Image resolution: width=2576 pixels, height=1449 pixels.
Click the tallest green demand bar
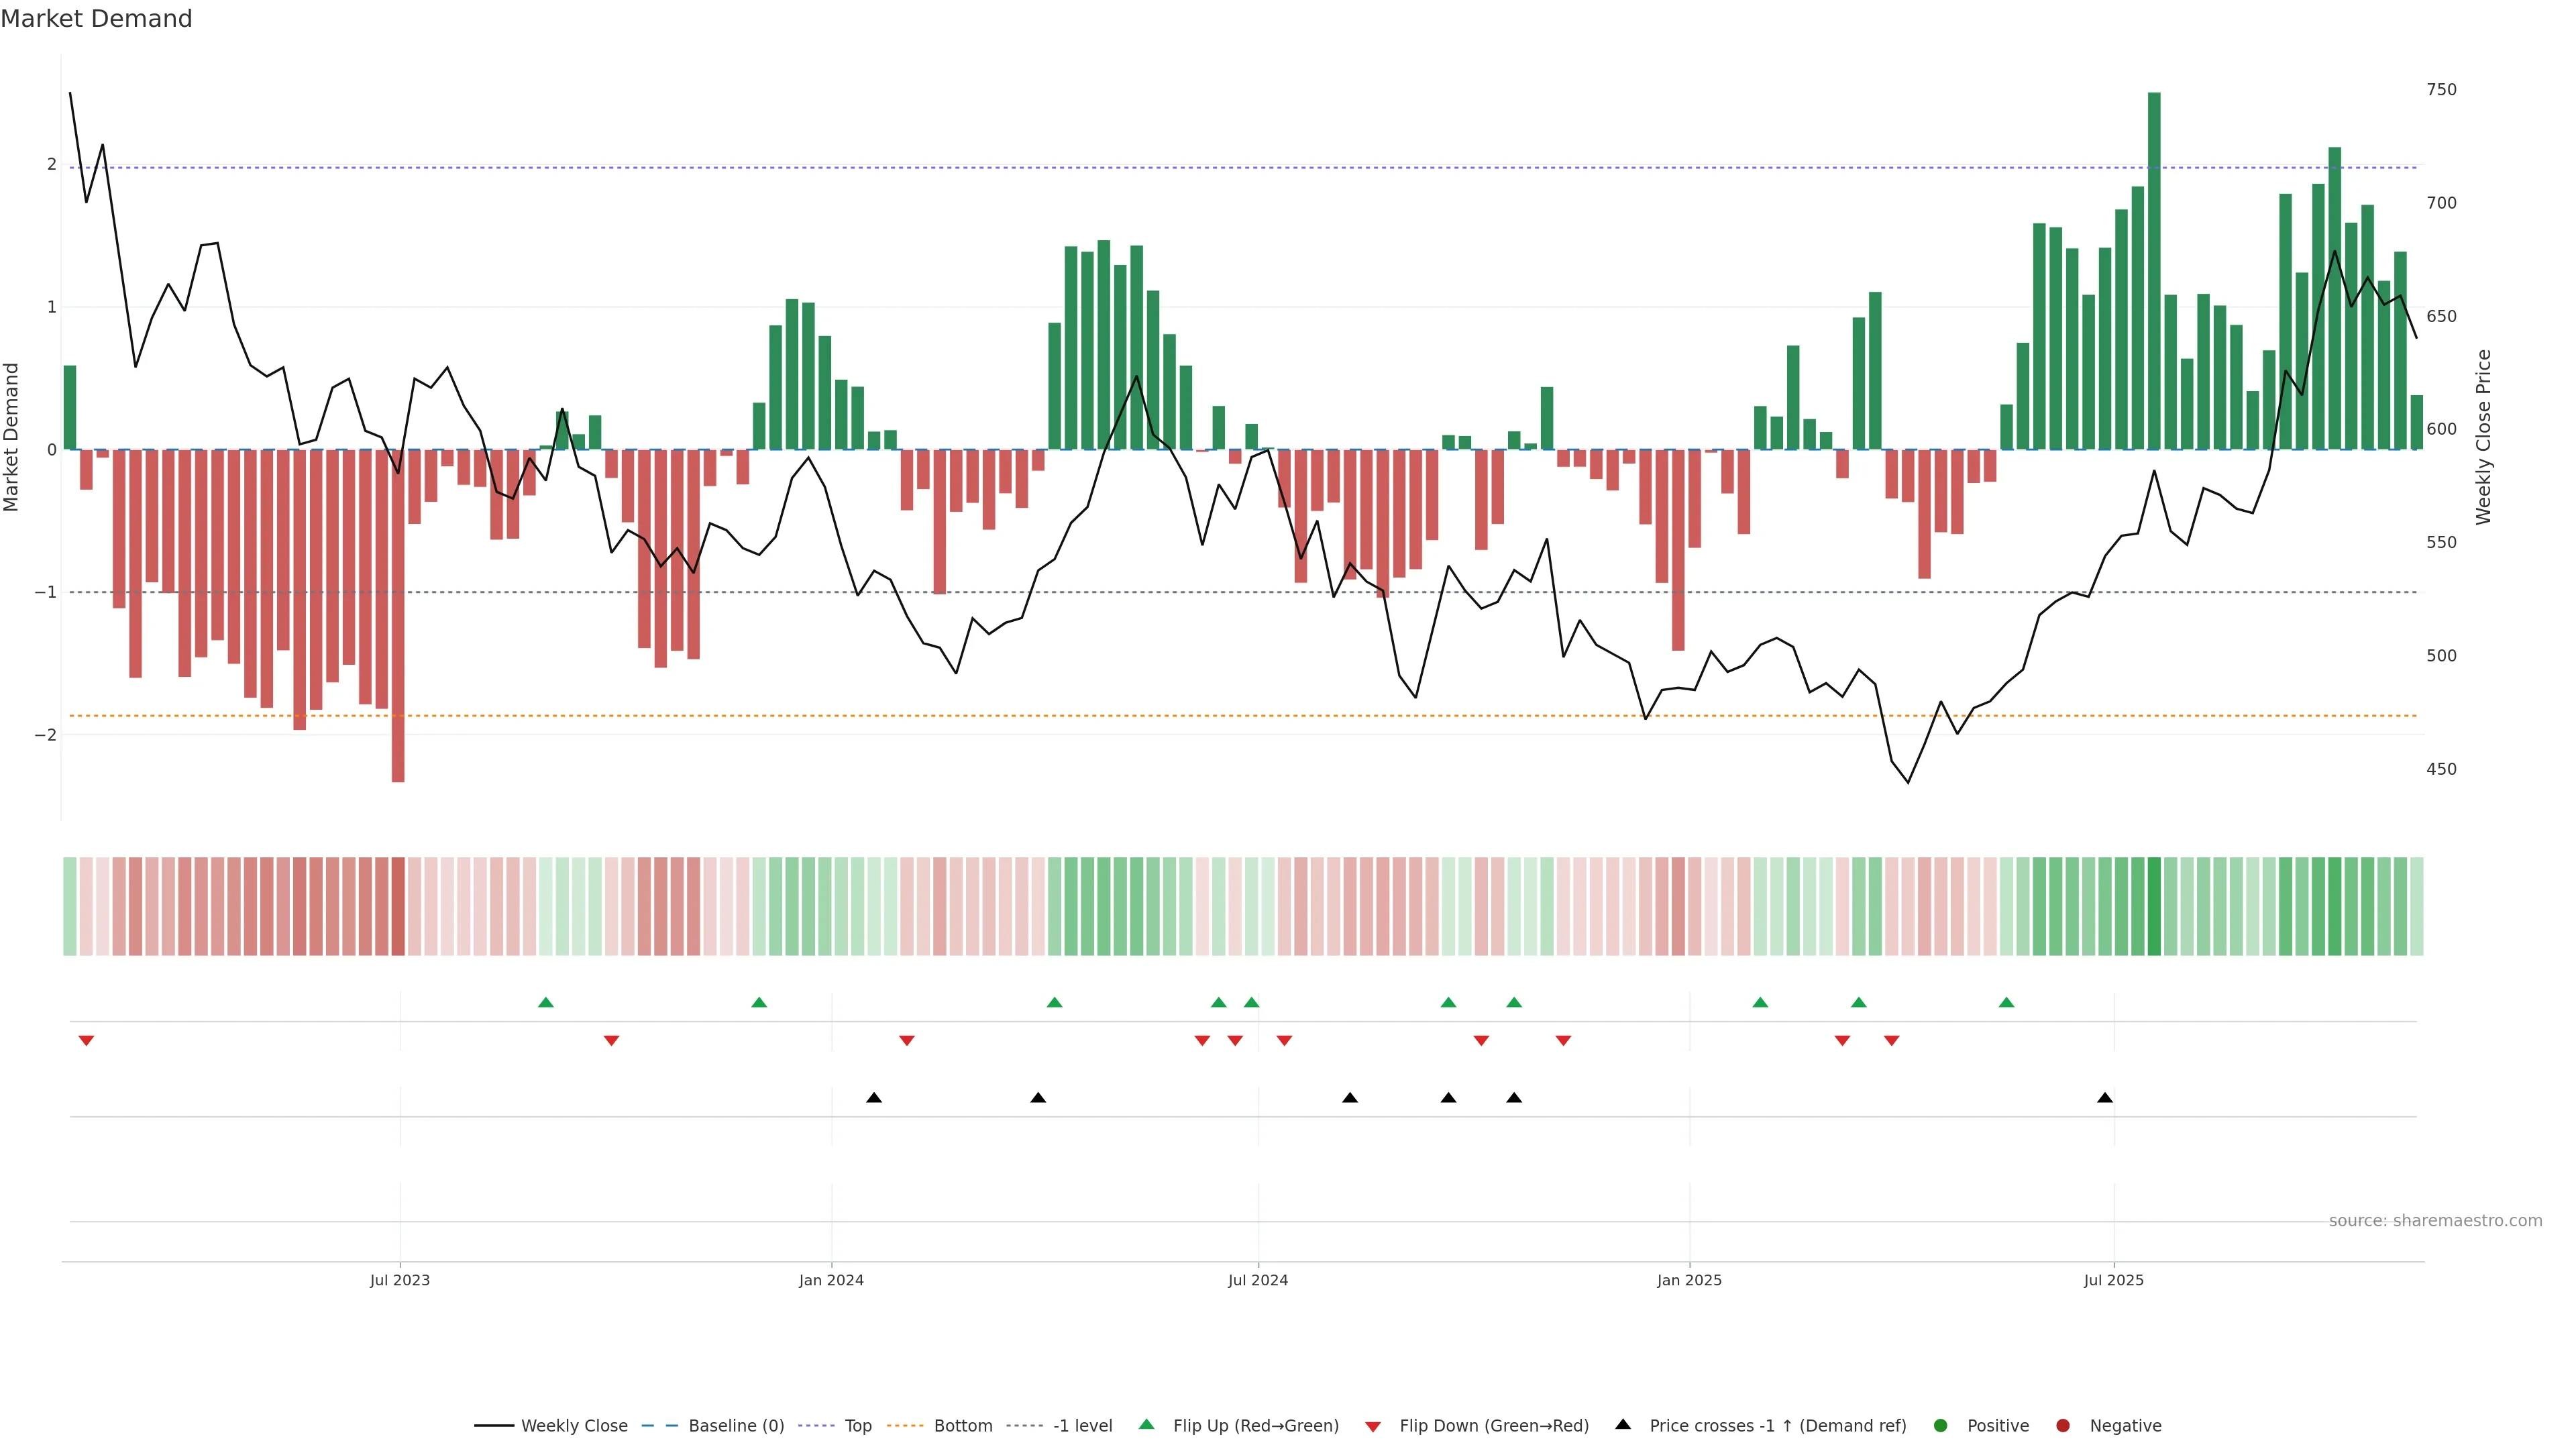pos(2154,270)
